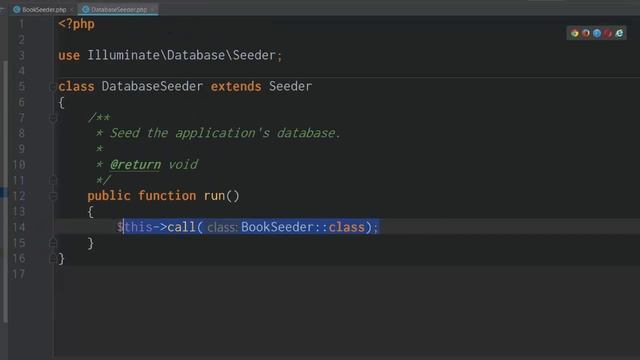Click the 'void' return type in comment

coord(183,164)
